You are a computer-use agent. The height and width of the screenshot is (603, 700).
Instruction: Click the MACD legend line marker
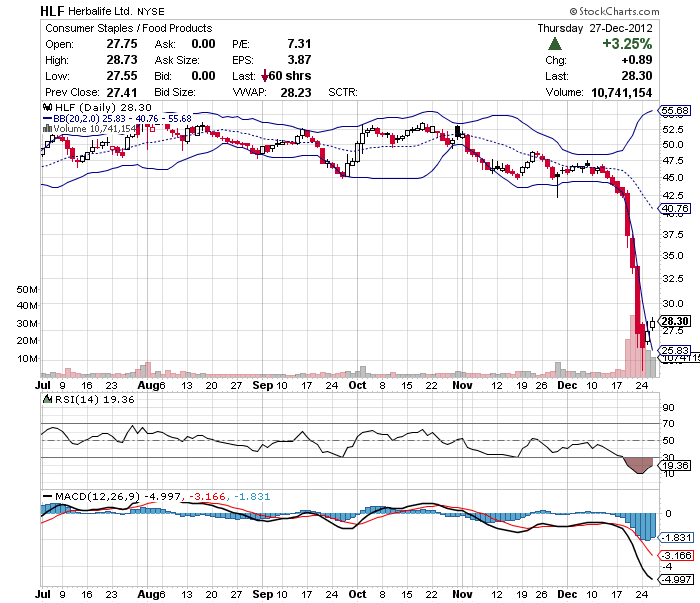[47, 496]
